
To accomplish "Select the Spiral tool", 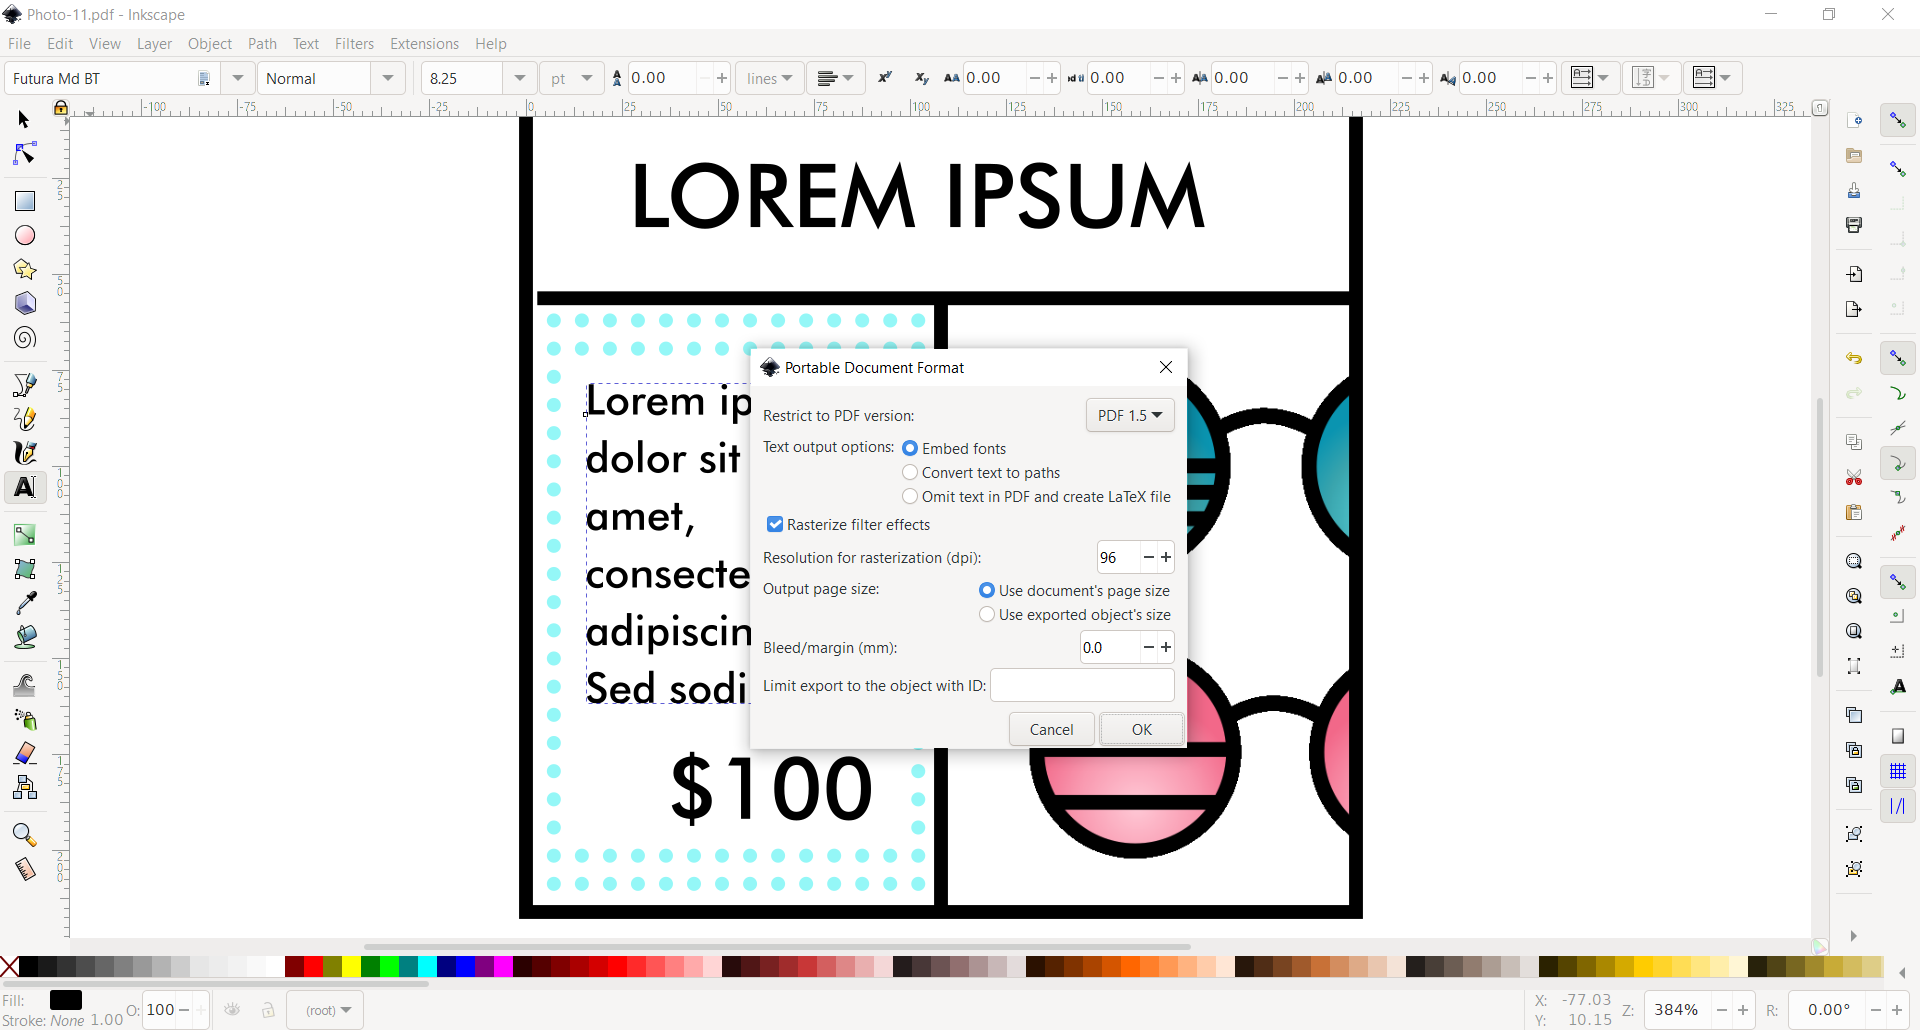I will tap(25, 338).
